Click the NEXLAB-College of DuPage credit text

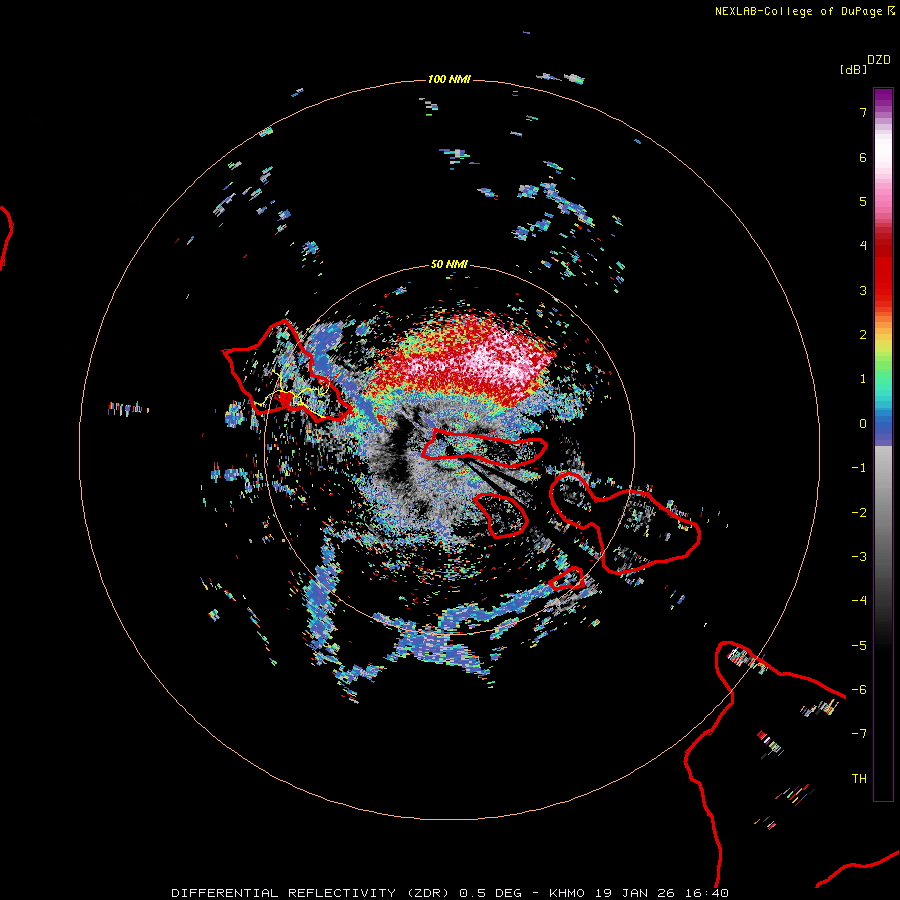(798, 11)
